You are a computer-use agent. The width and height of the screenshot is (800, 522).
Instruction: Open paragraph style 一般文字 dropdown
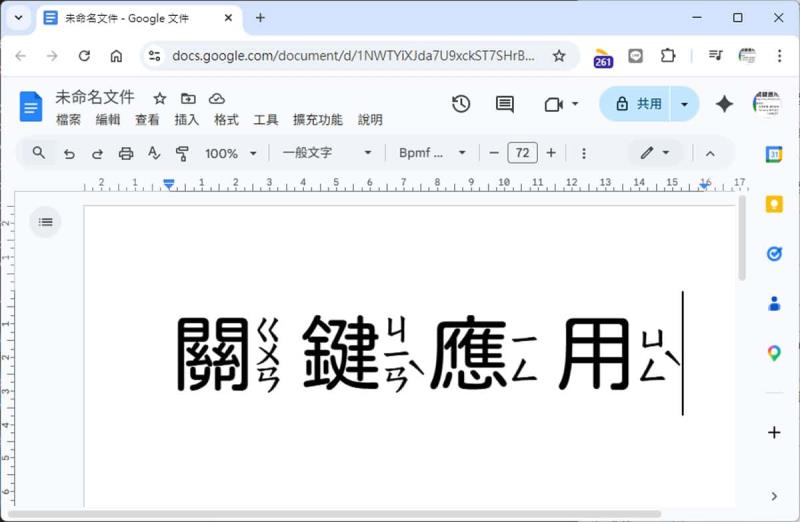click(327, 153)
